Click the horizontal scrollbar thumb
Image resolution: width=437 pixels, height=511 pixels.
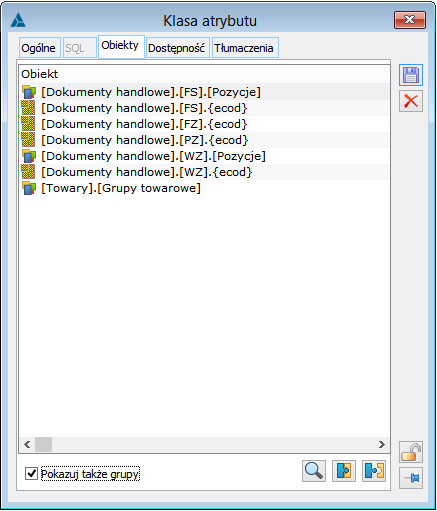(43, 444)
